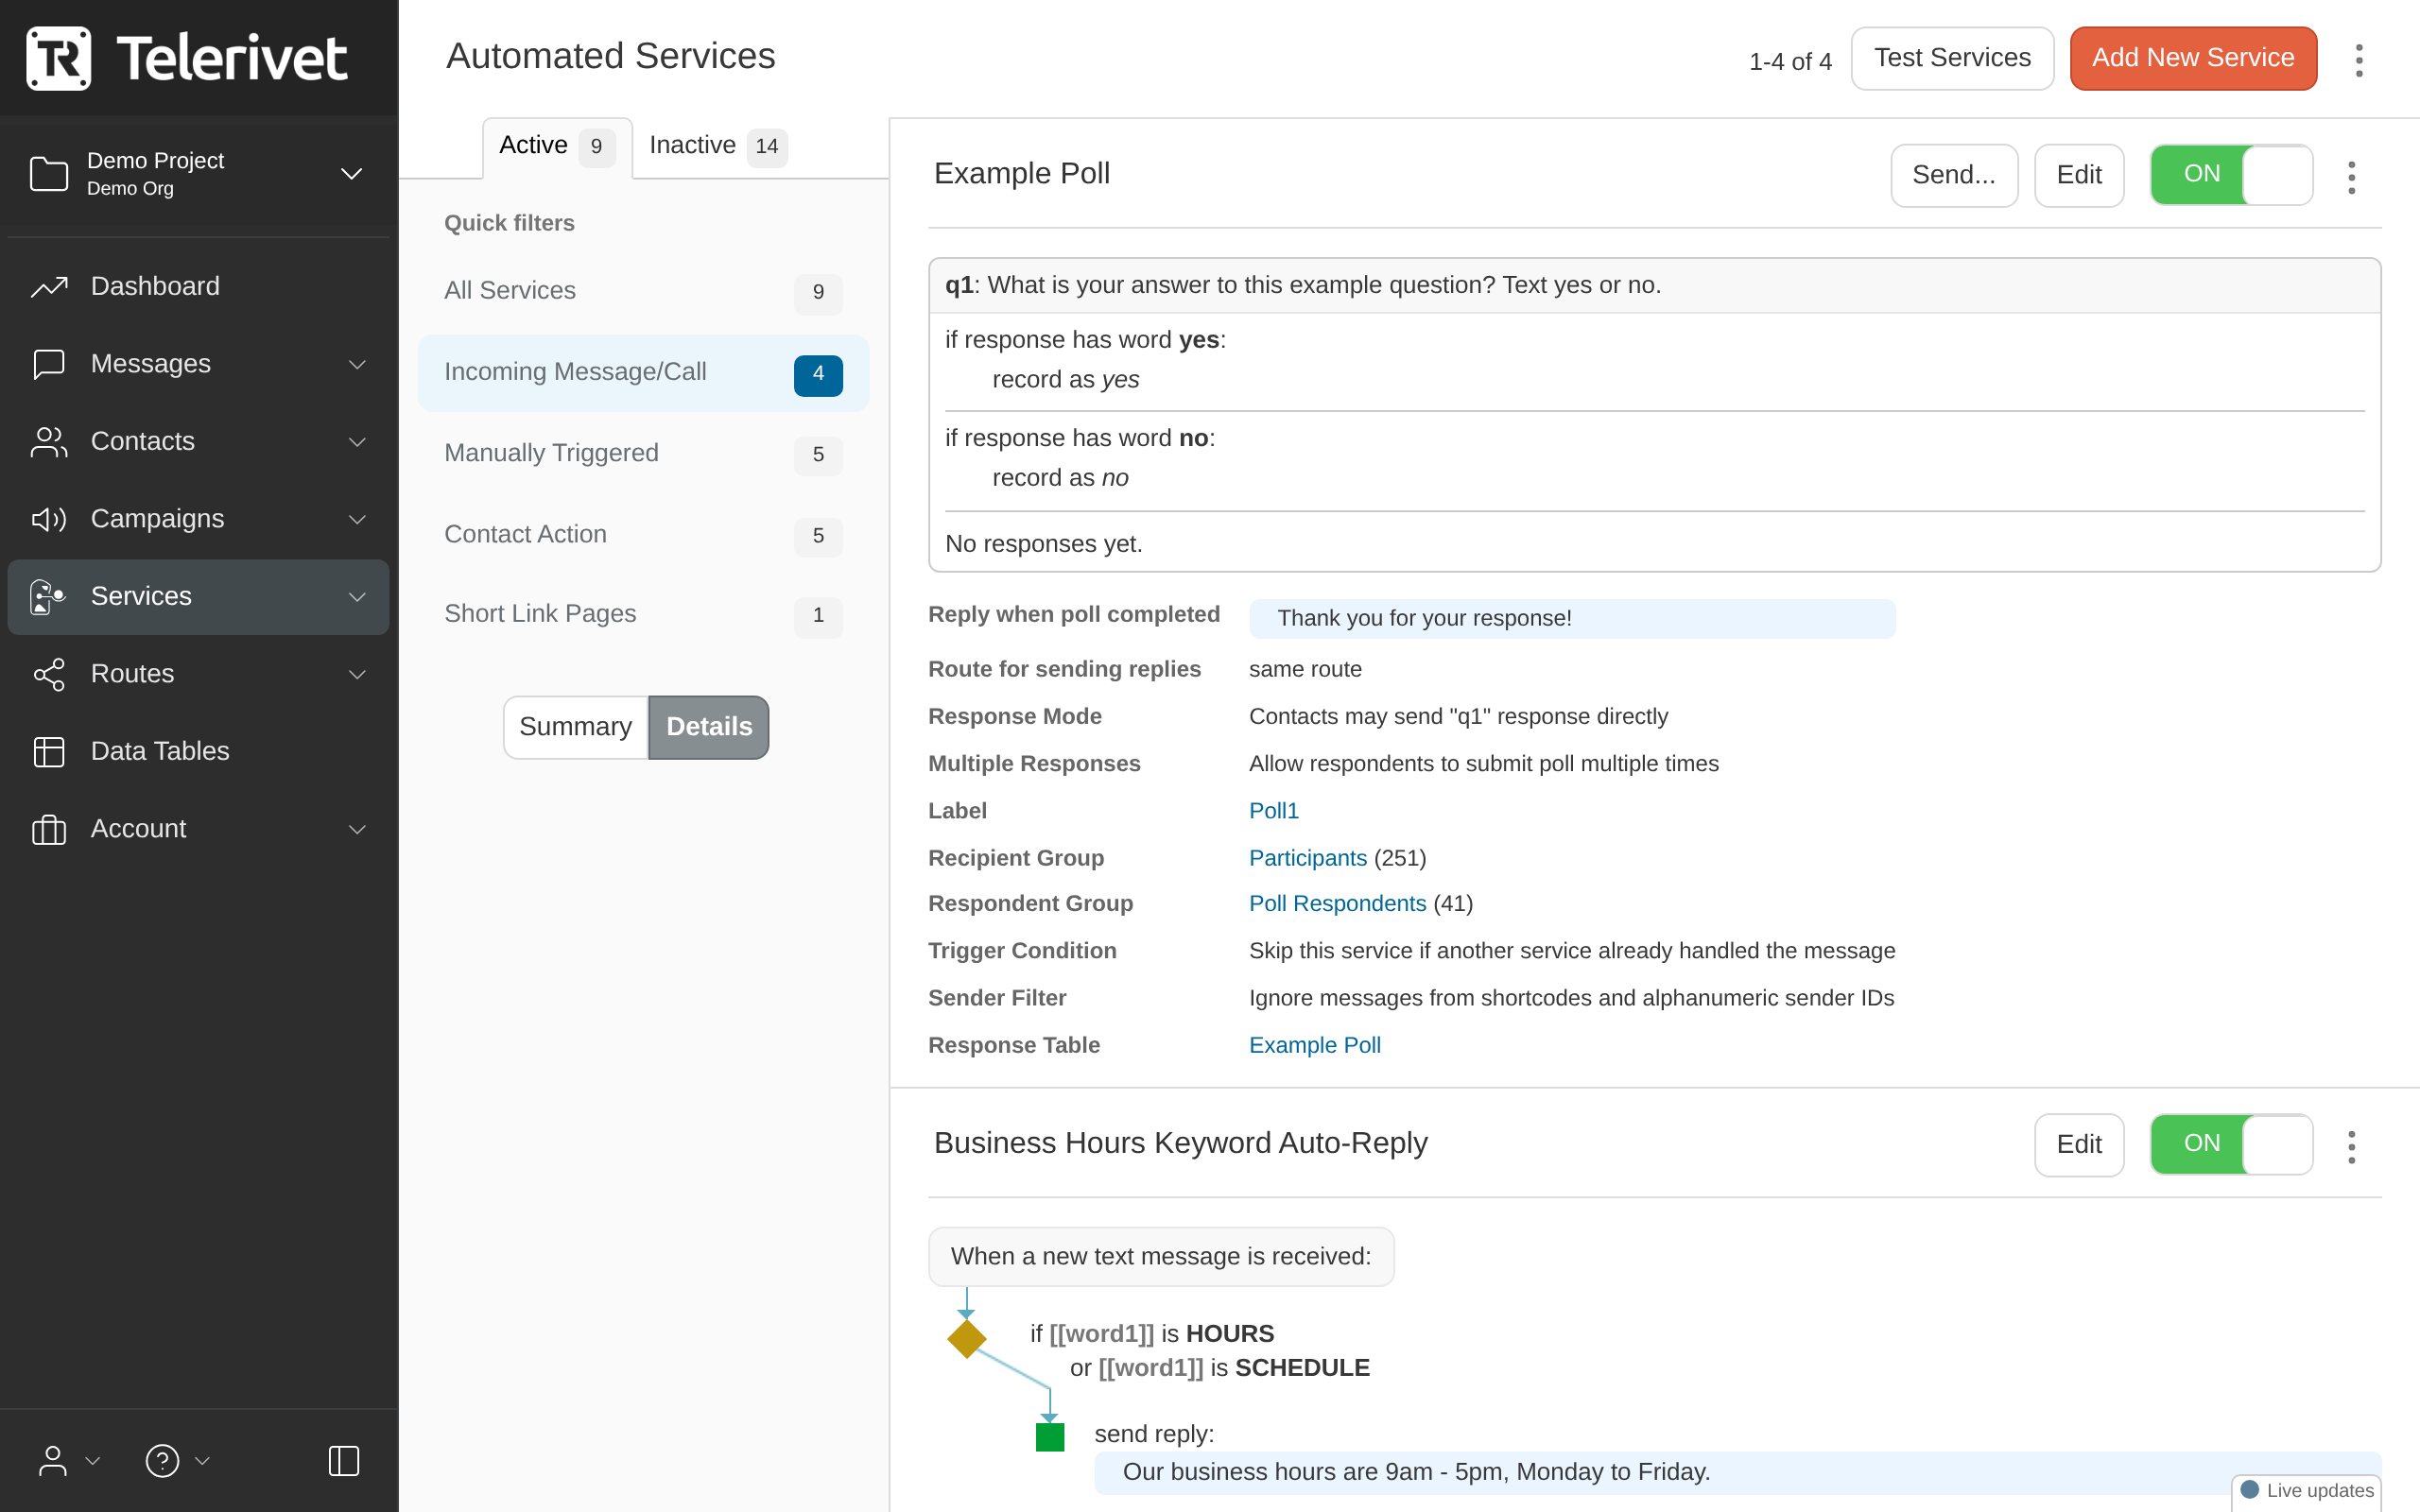
Task: Open Example Poll three-dot options menu
Action: [x=2352, y=177]
